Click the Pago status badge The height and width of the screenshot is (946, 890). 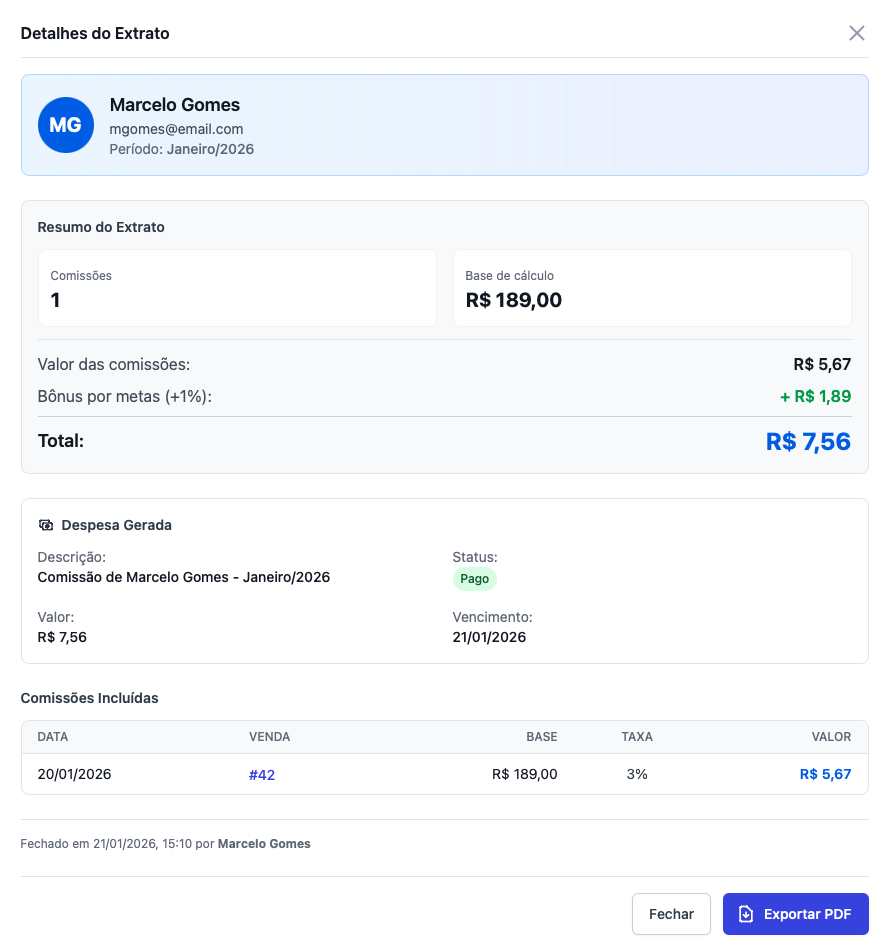(474, 579)
